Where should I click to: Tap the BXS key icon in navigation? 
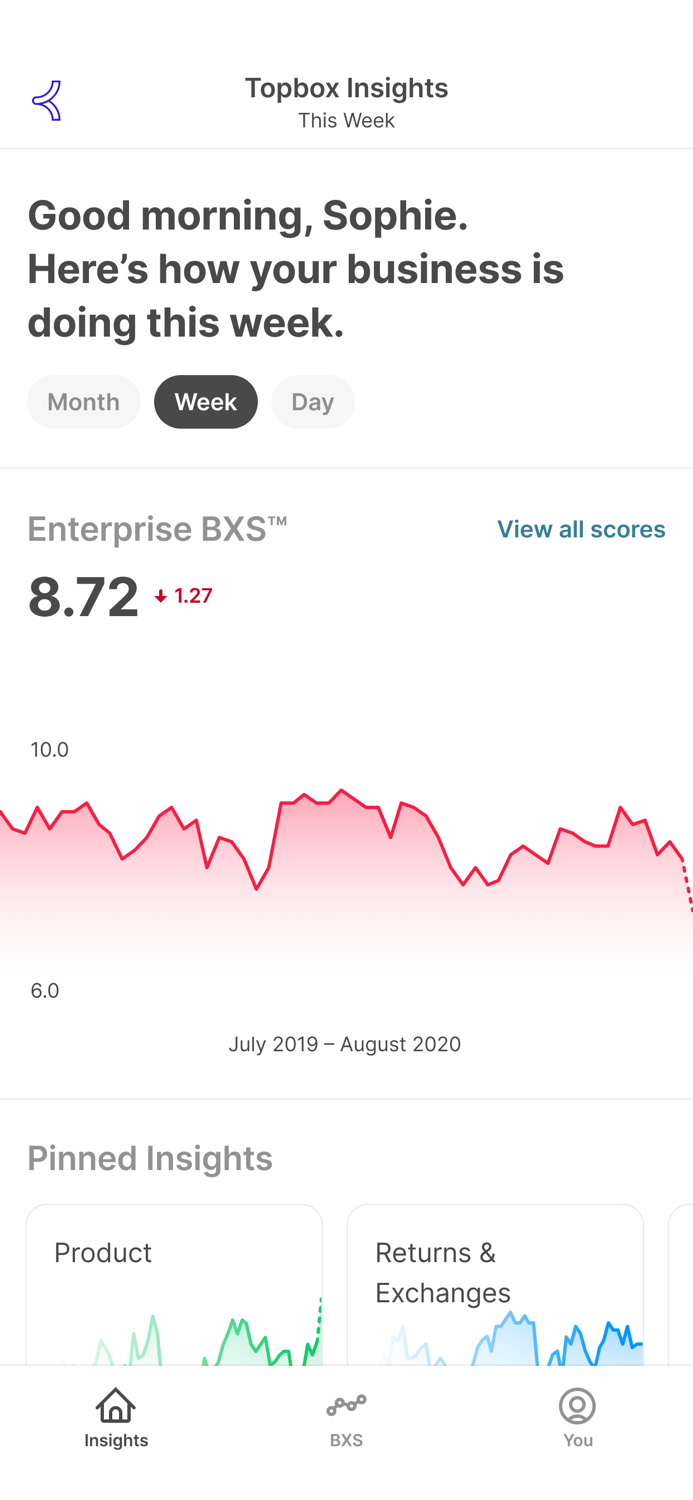tap(346, 1405)
